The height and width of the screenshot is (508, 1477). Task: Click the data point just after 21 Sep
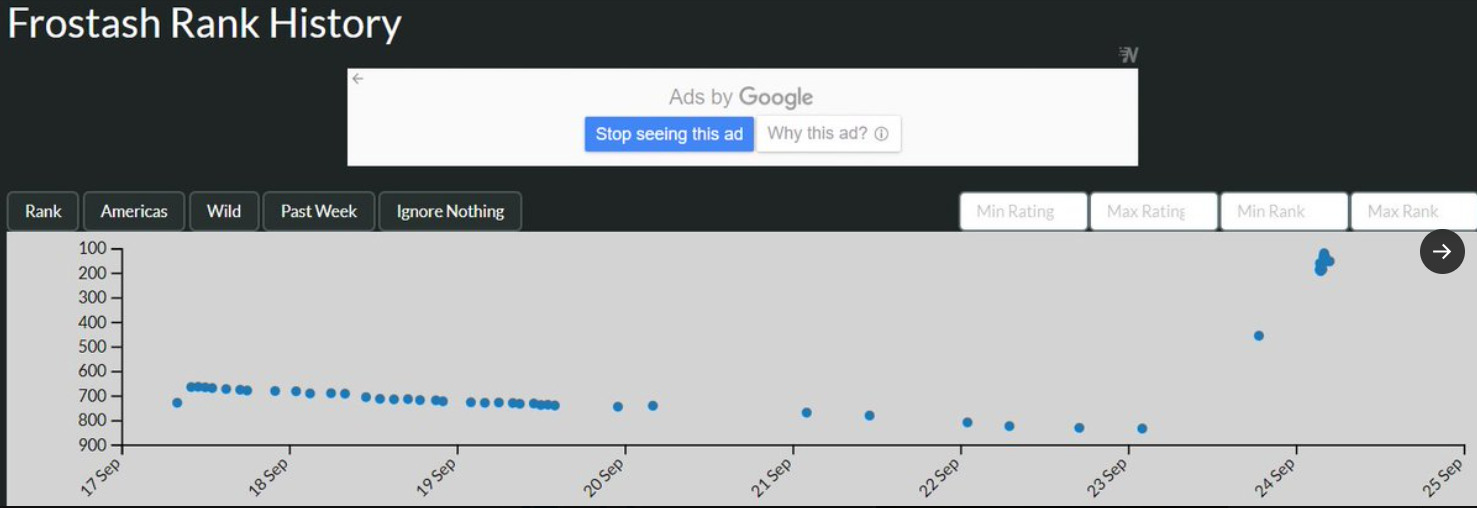point(807,413)
